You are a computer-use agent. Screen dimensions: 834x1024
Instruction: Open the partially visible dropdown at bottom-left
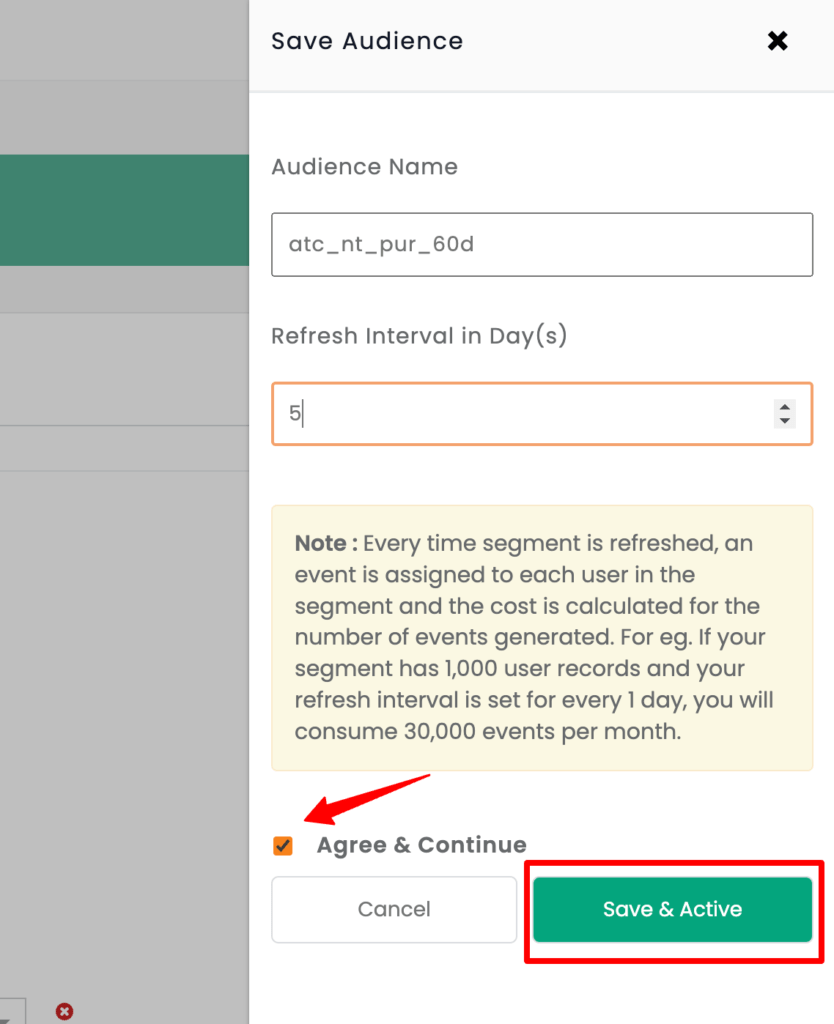[x=12, y=1011]
